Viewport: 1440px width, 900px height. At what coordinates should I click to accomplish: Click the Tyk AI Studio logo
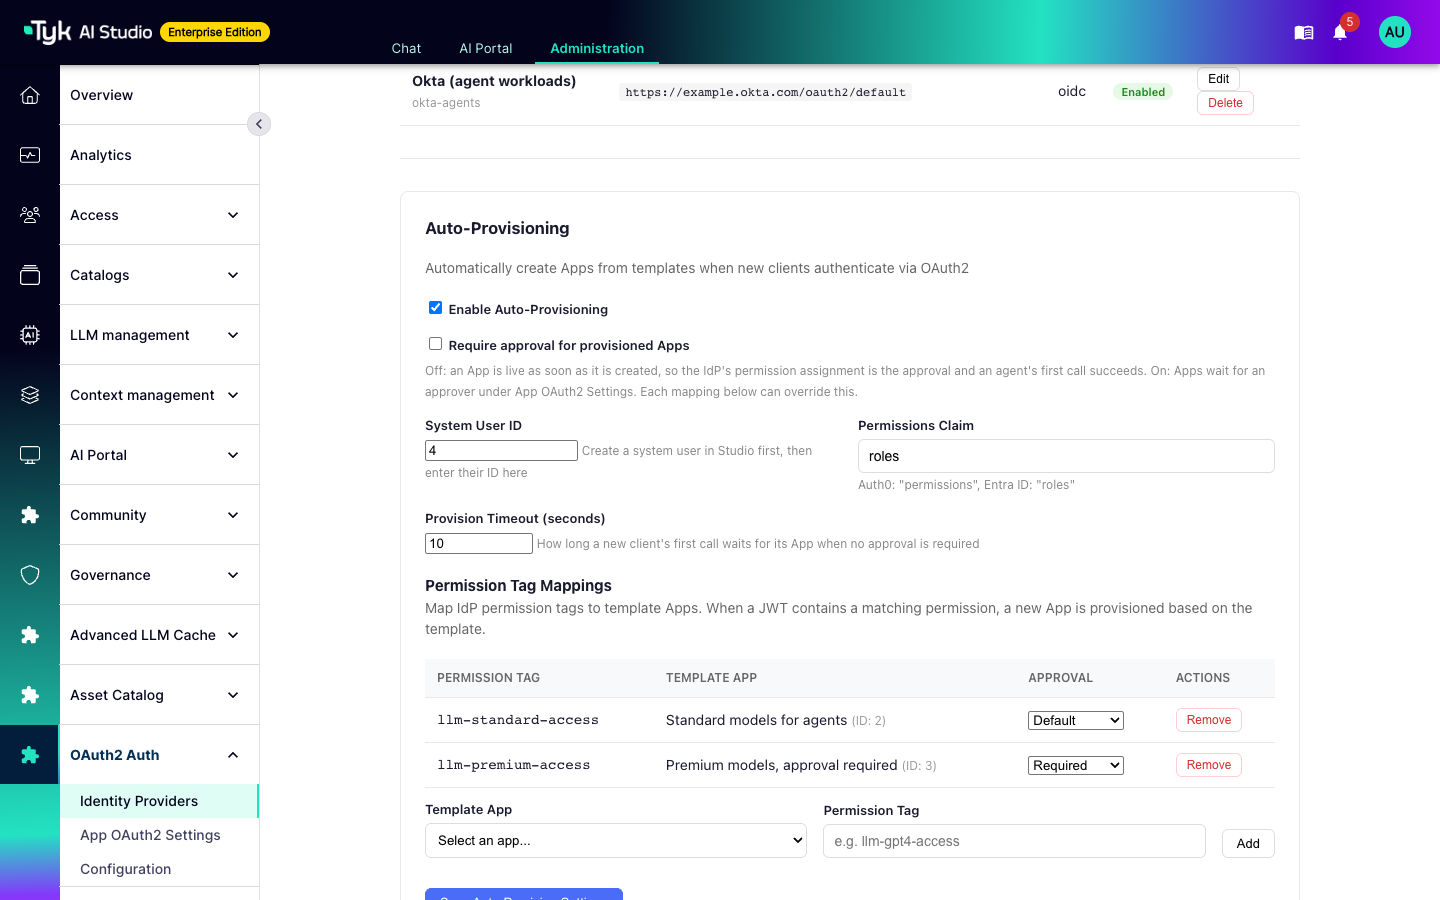pyautogui.click(x=88, y=32)
